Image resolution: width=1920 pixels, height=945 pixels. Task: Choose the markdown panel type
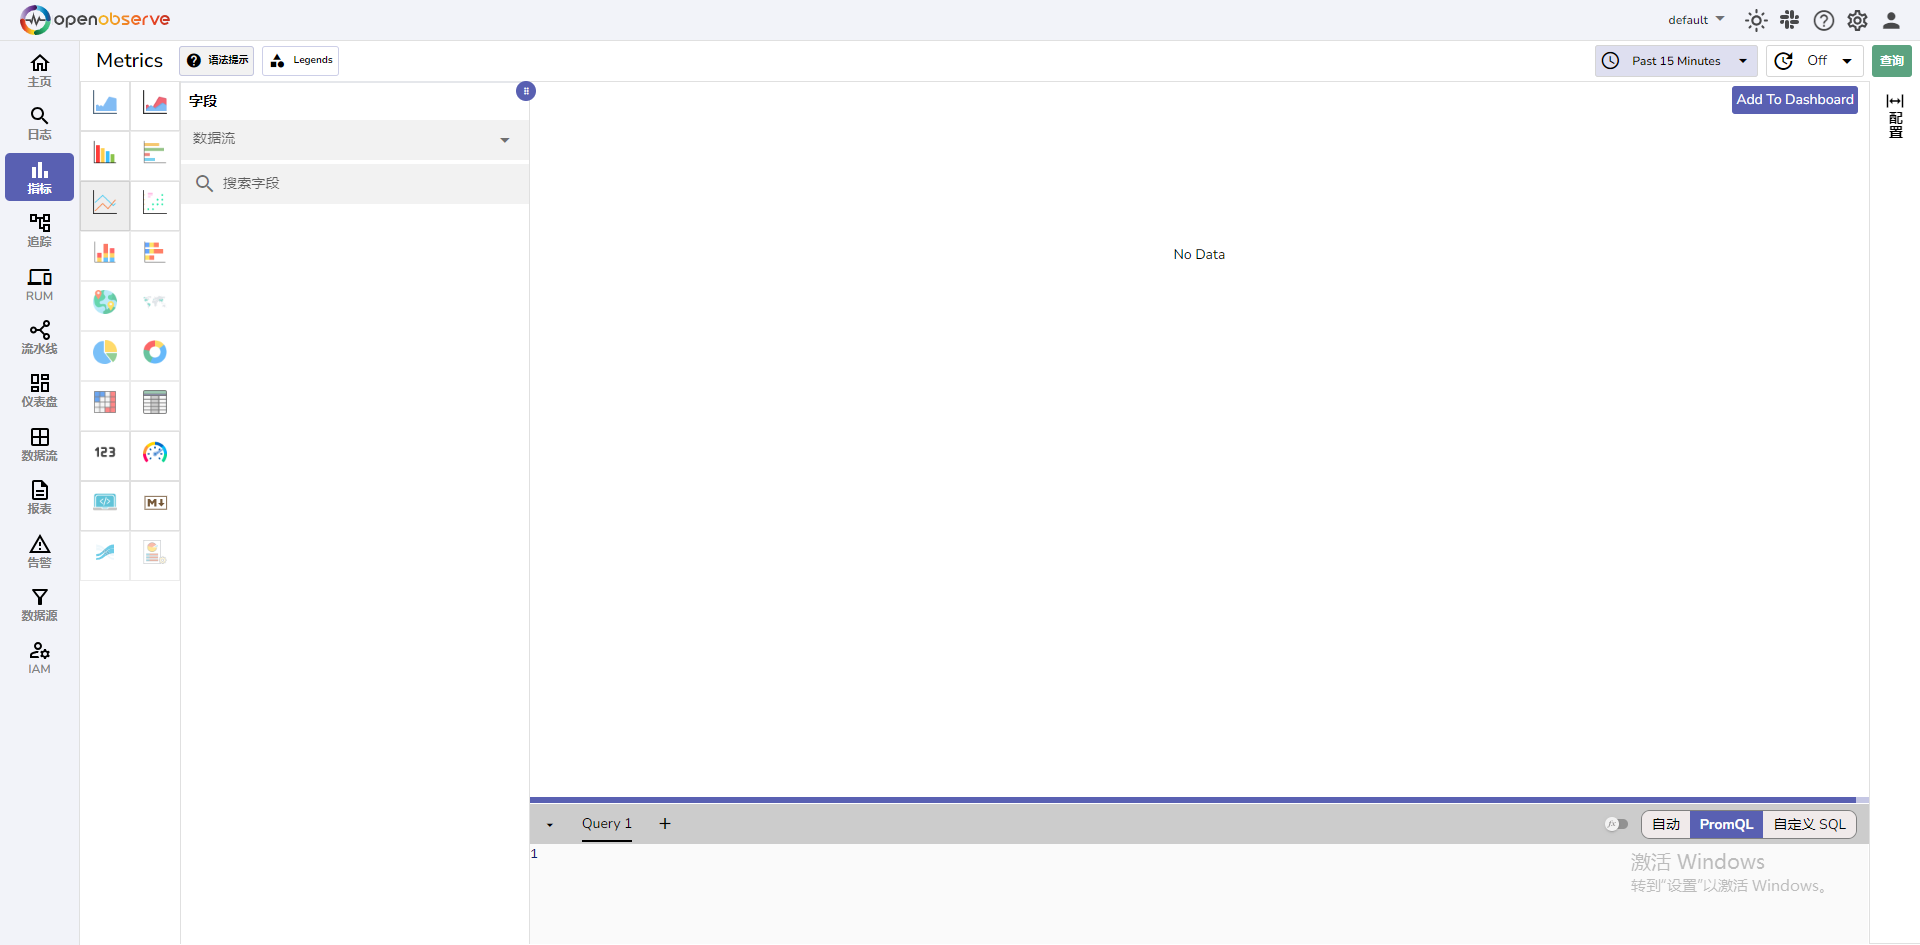(155, 503)
